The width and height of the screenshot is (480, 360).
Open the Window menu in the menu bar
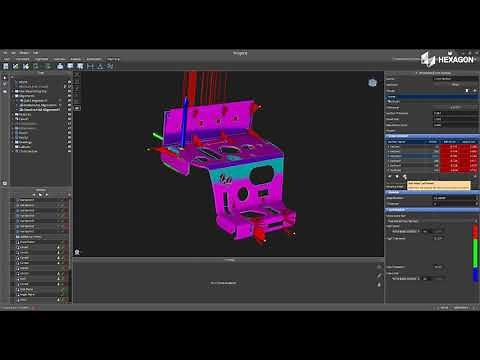(24, 53)
